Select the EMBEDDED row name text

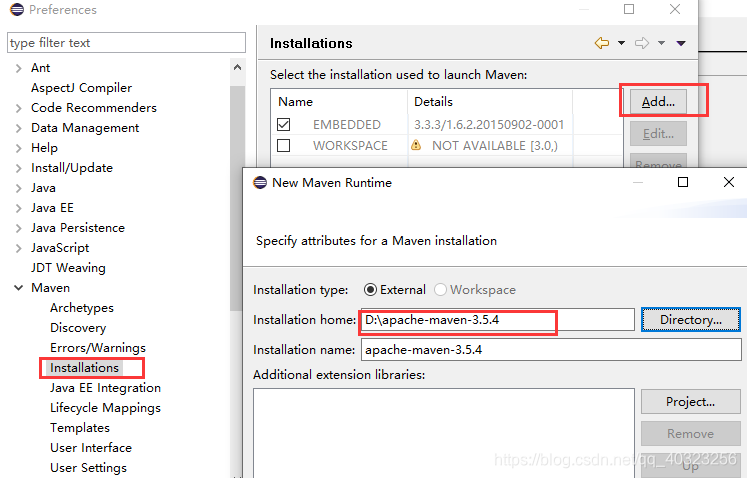[347, 125]
